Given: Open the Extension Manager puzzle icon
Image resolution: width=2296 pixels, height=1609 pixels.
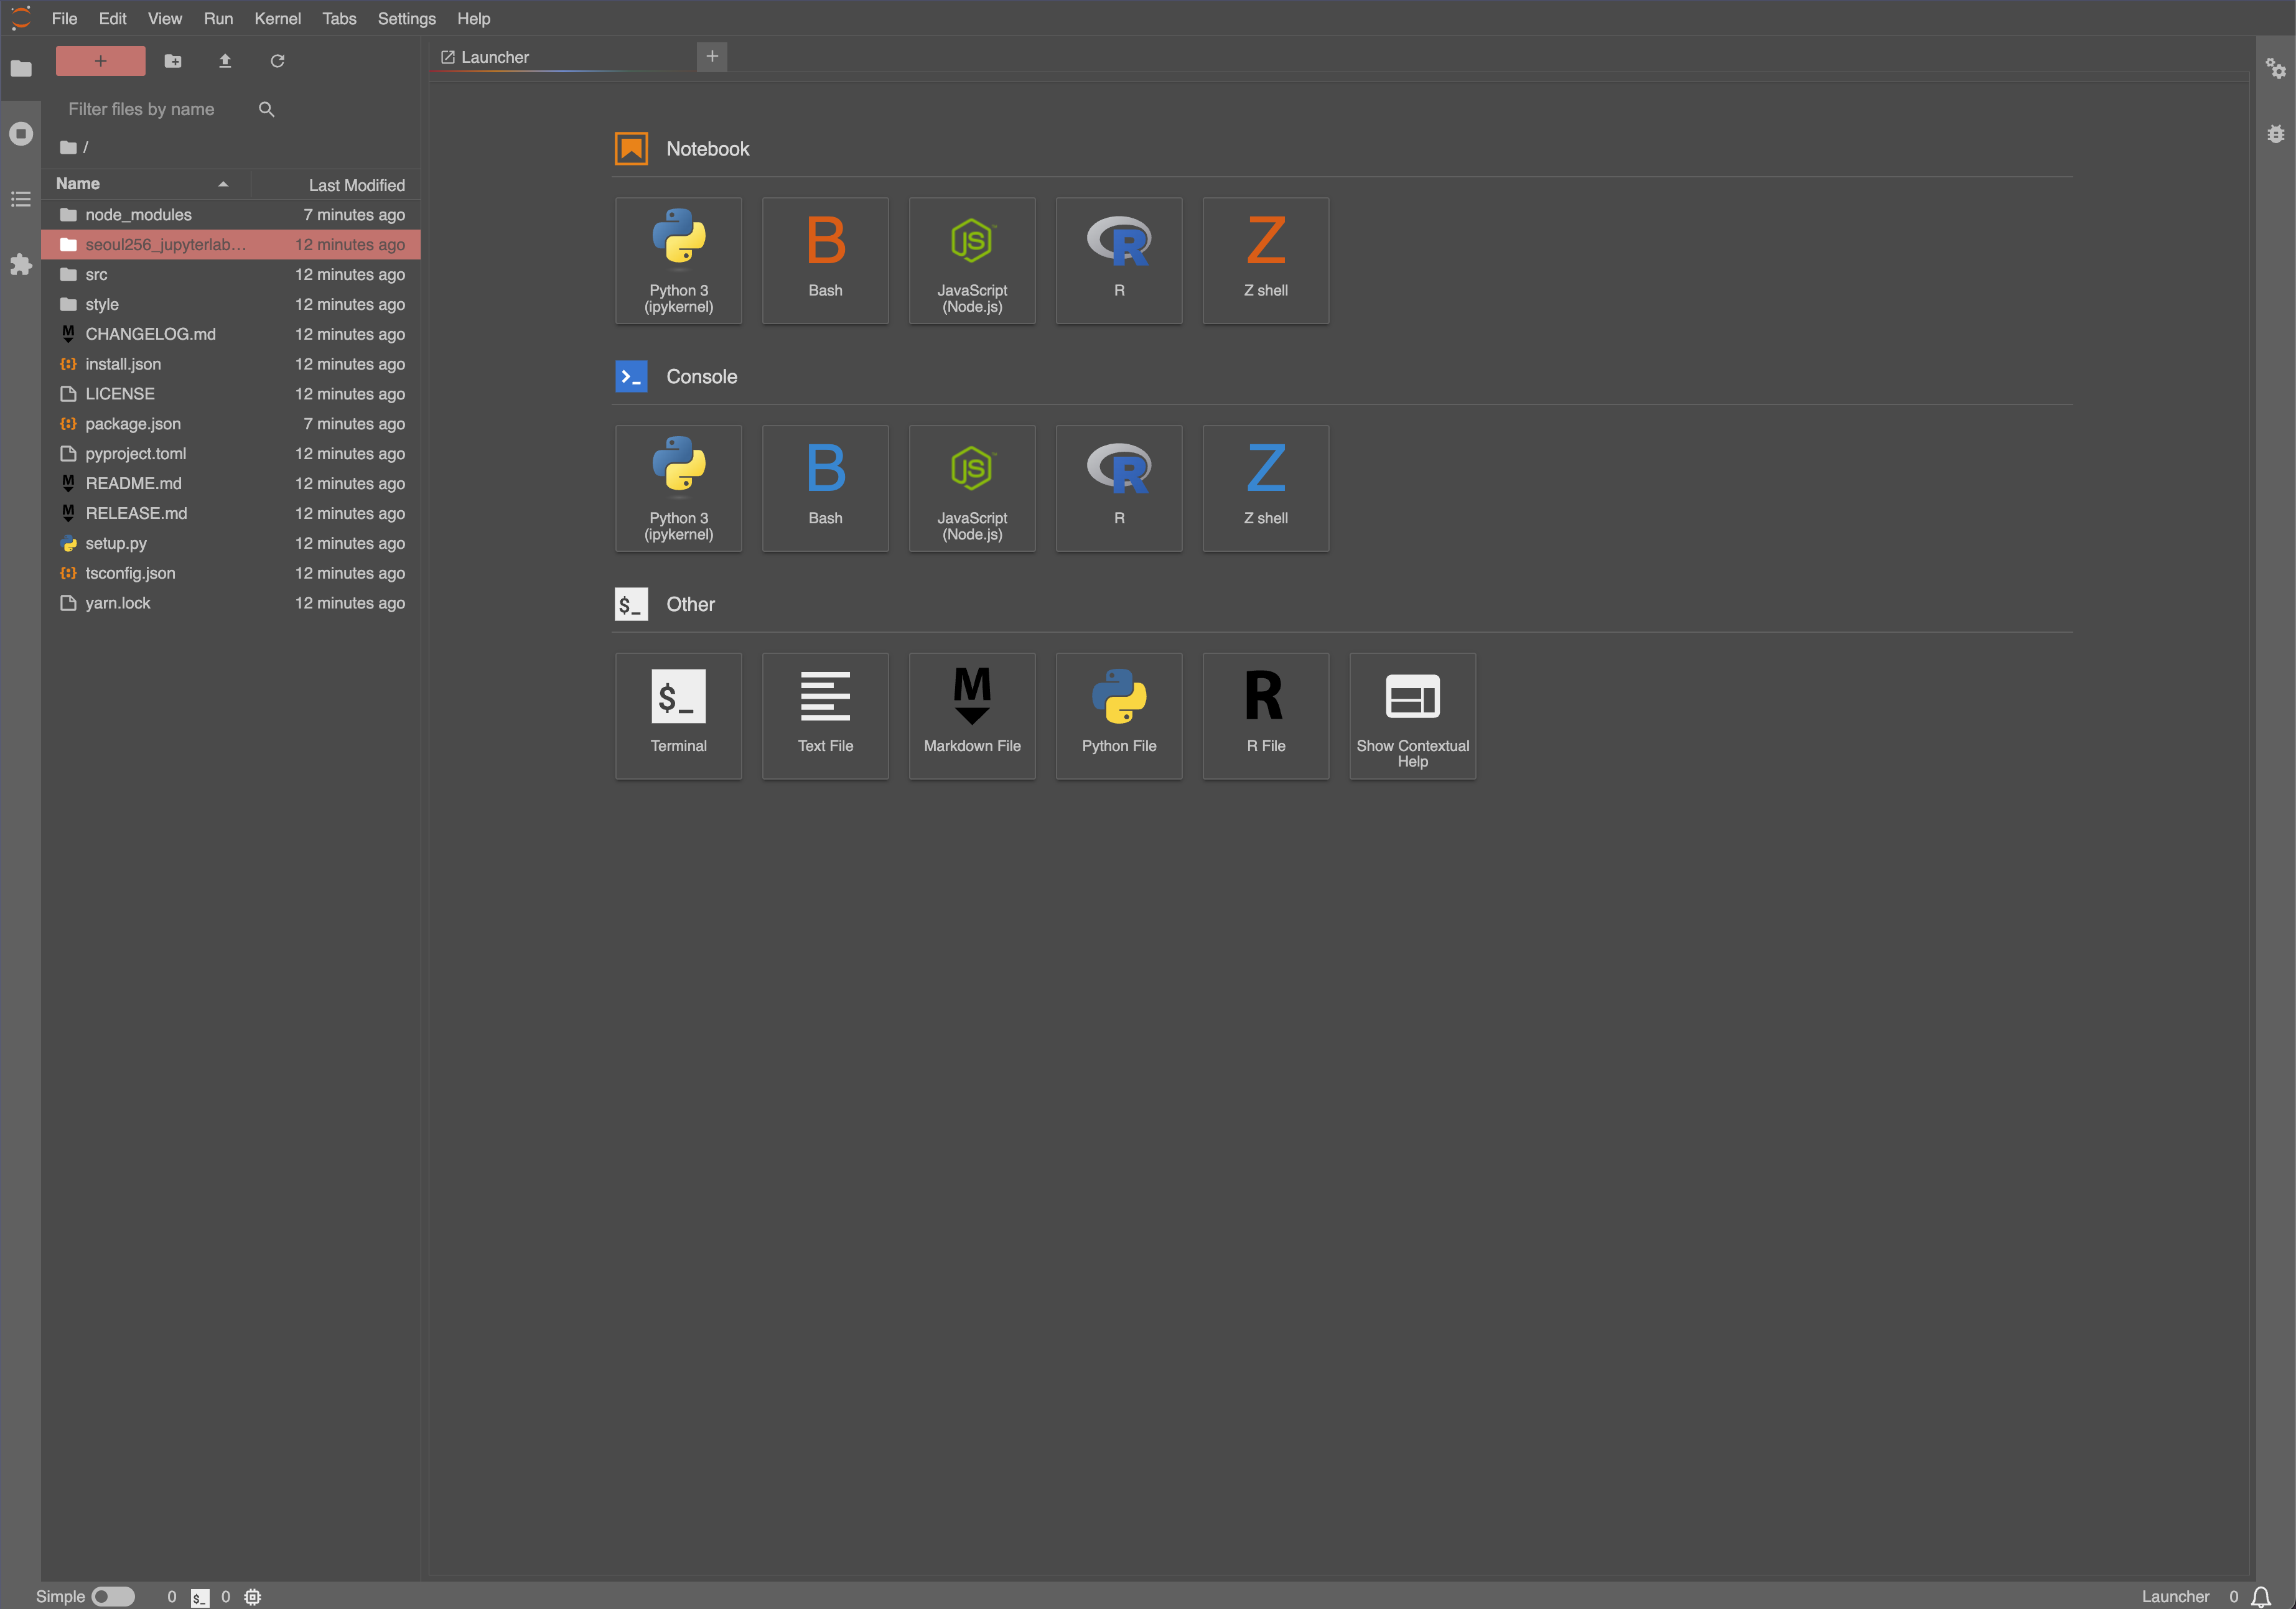Looking at the screenshot, I should click(21, 264).
